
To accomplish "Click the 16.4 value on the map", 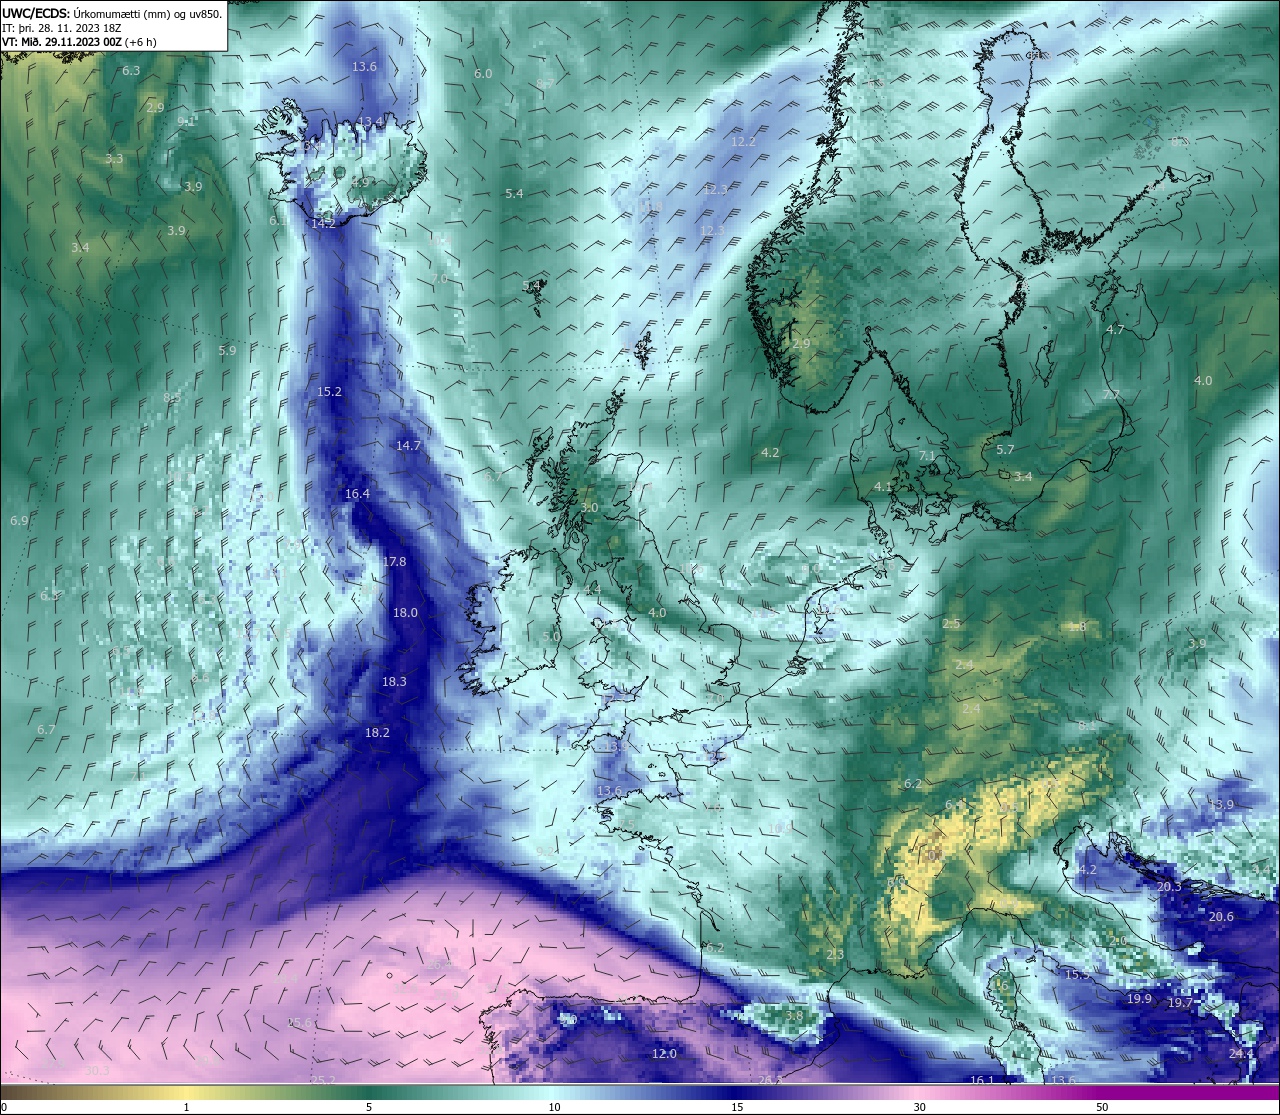I will 357,494.
